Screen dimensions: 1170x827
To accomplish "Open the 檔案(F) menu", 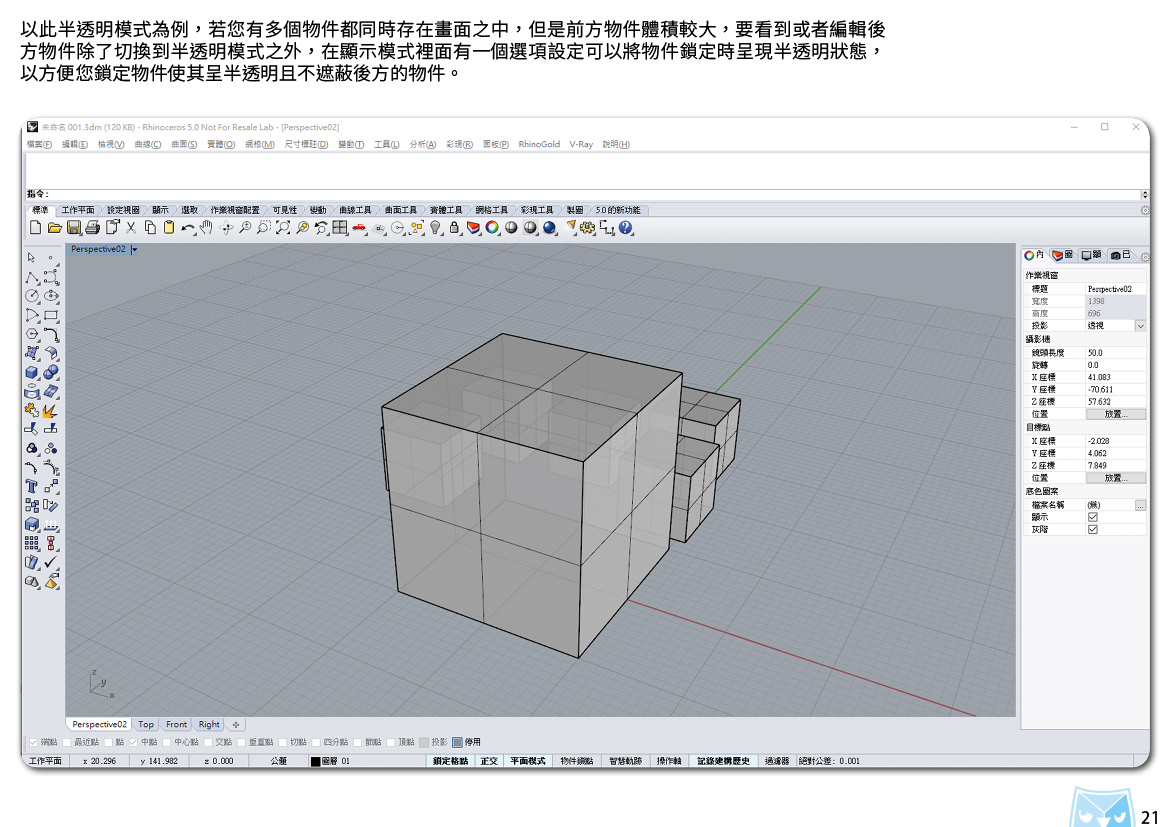I will click(x=40, y=145).
